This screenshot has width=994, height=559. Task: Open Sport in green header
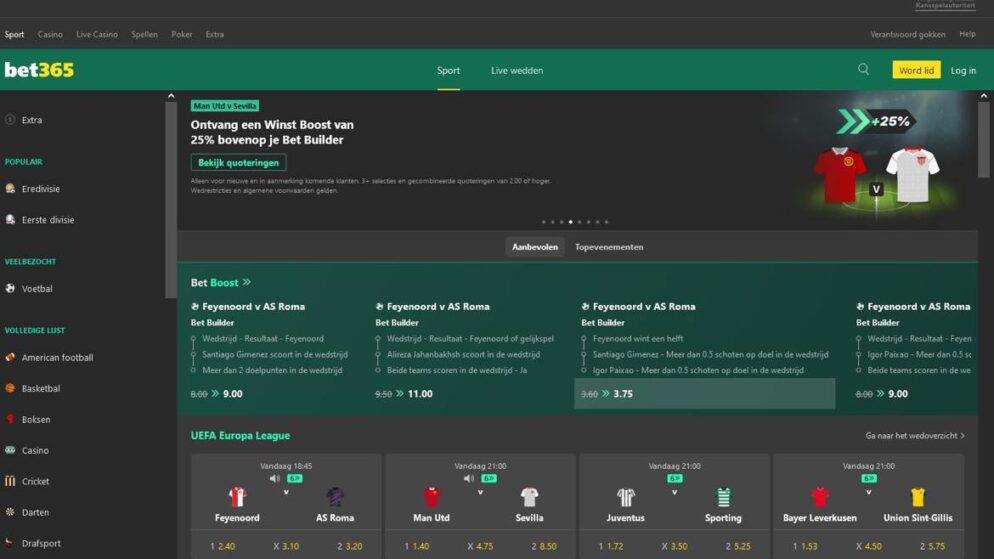448,70
